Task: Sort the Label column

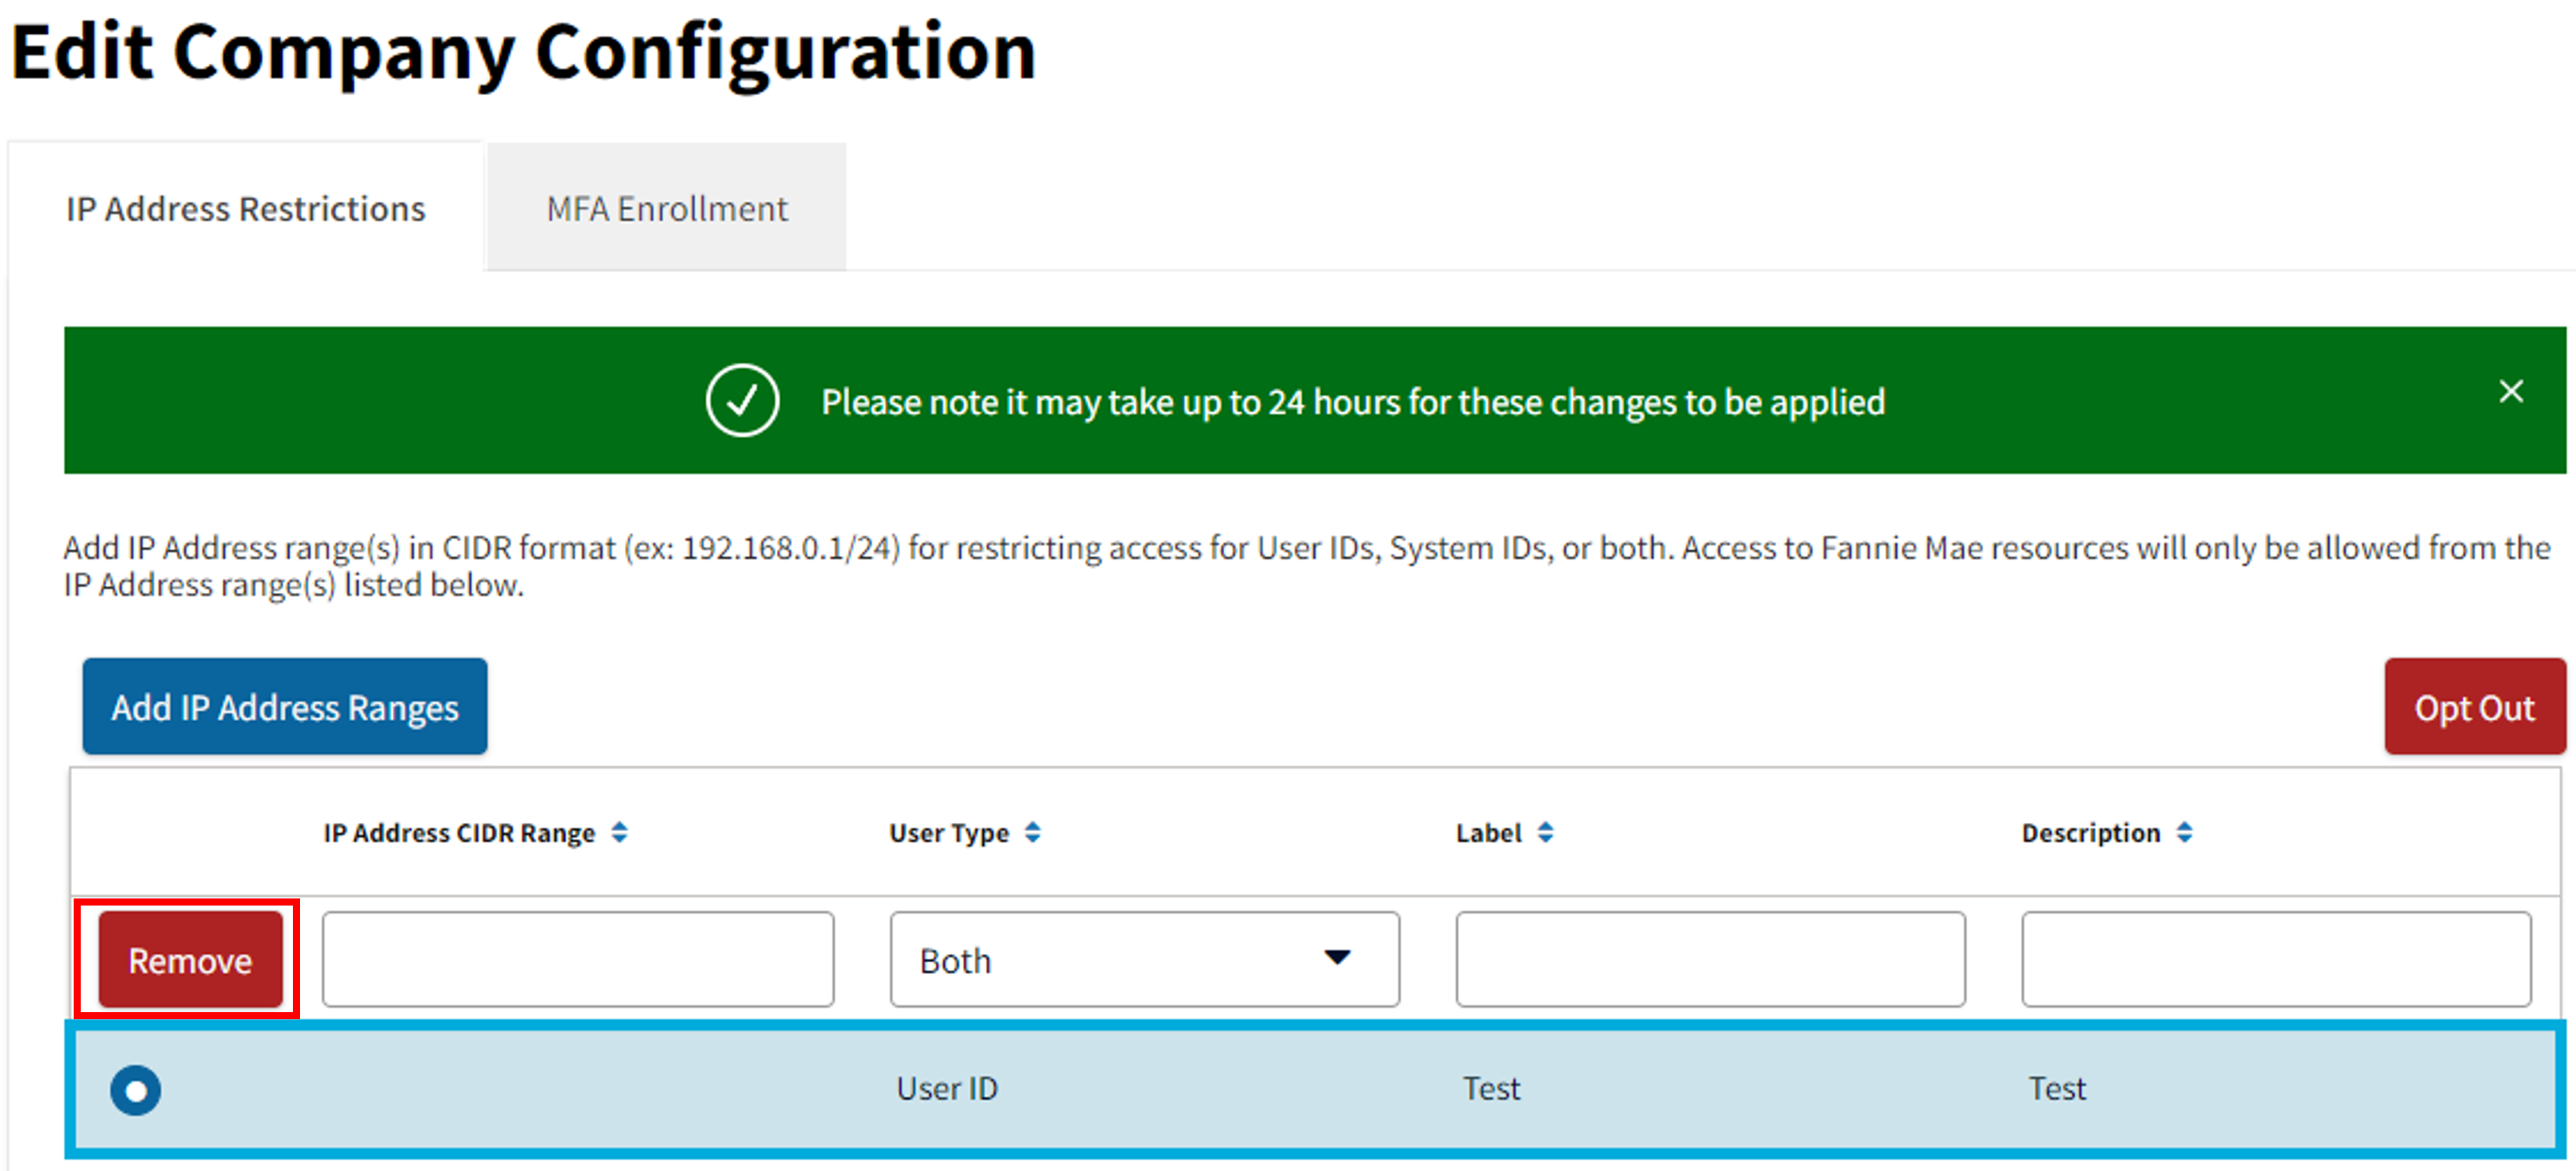Action: (1546, 832)
